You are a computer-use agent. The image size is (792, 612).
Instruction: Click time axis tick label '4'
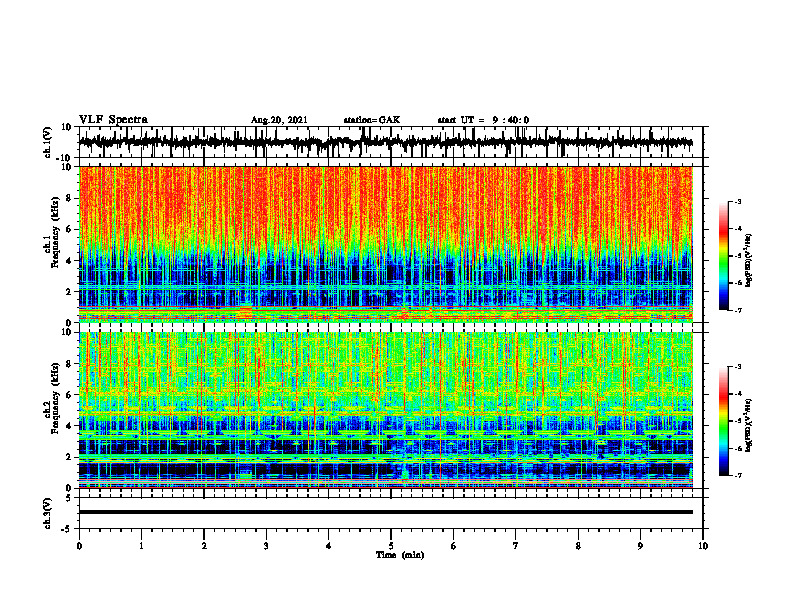[x=329, y=546]
